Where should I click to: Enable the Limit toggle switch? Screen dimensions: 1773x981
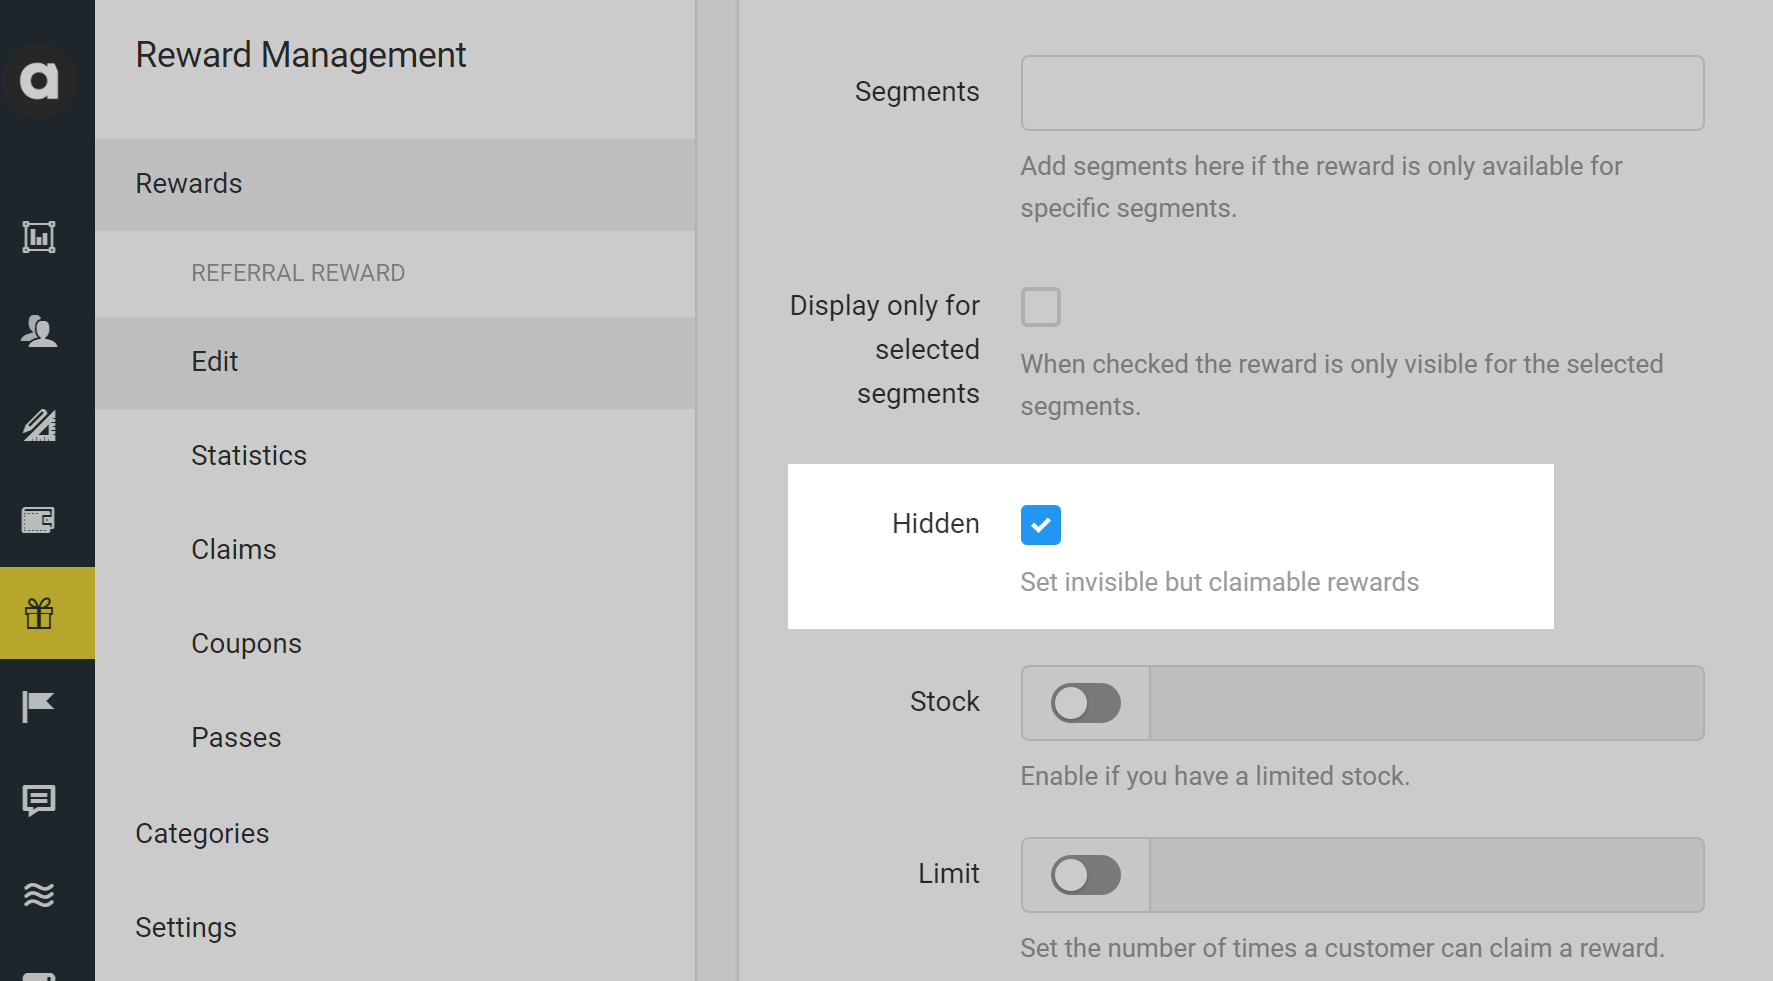[1085, 875]
